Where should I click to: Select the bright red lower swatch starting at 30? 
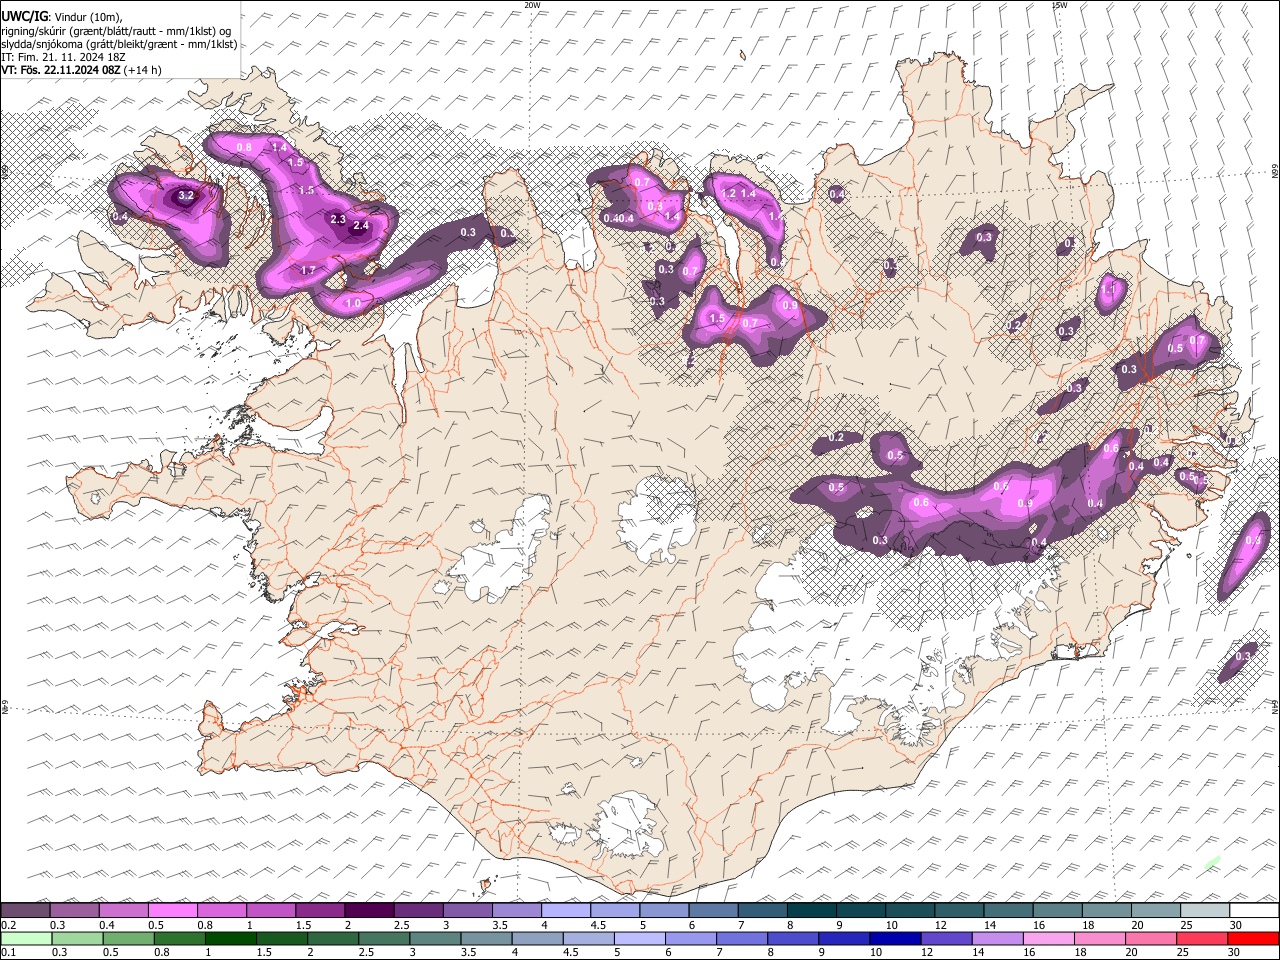click(1254, 938)
